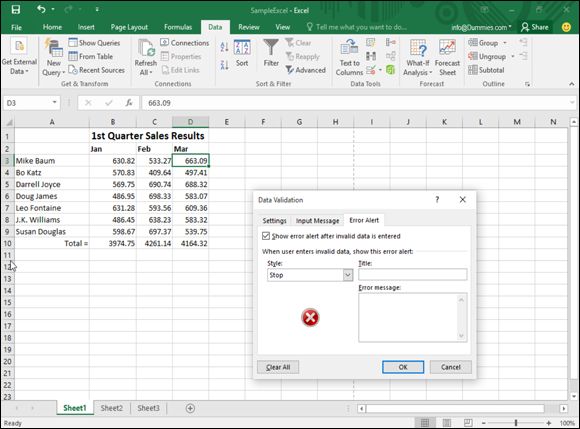Screen dimensions: 580x429
Task: Click the Clear All button
Action: coord(278,367)
